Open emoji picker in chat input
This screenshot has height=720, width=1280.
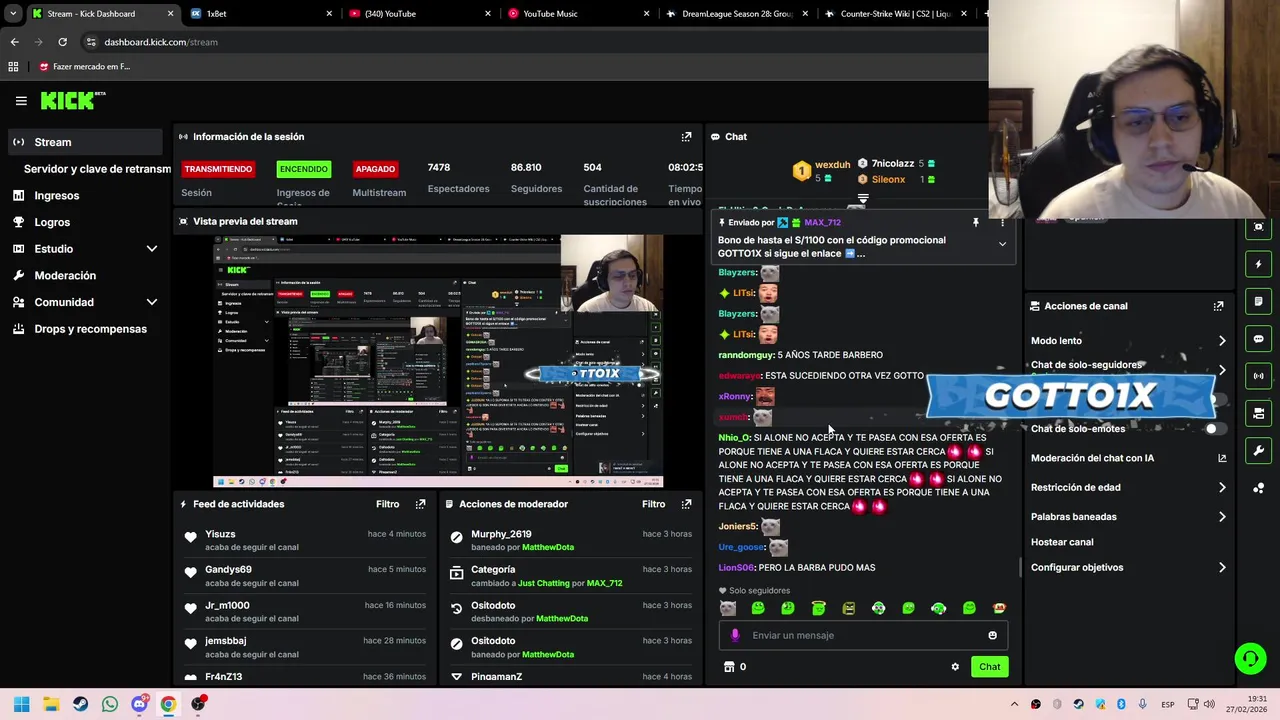(x=992, y=635)
